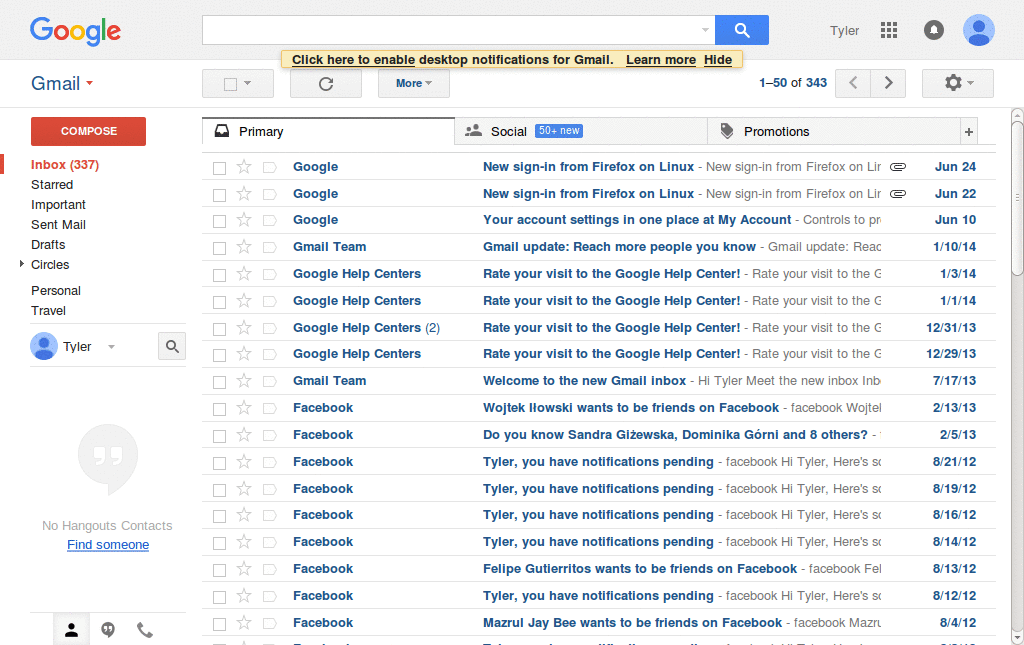Open the More dropdown
The width and height of the screenshot is (1024, 645).
(x=413, y=83)
